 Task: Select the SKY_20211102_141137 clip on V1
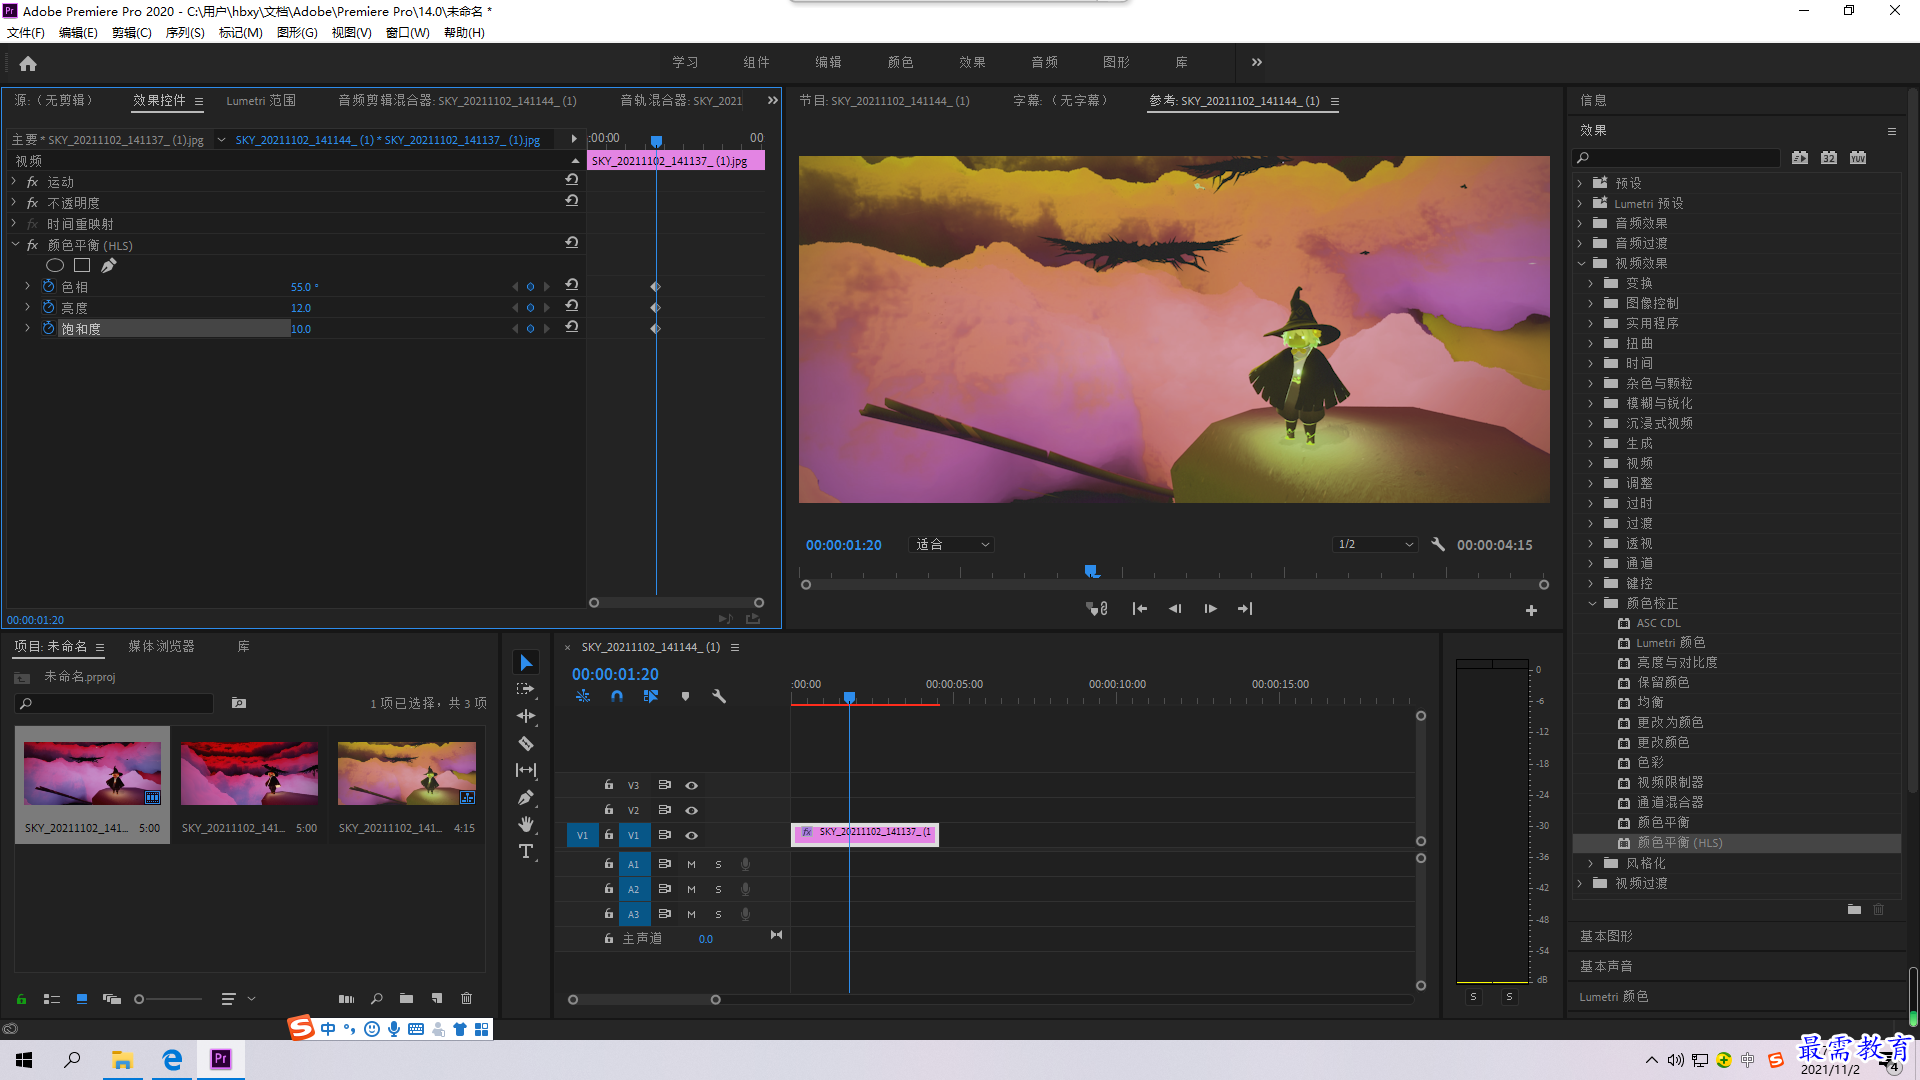coord(865,834)
